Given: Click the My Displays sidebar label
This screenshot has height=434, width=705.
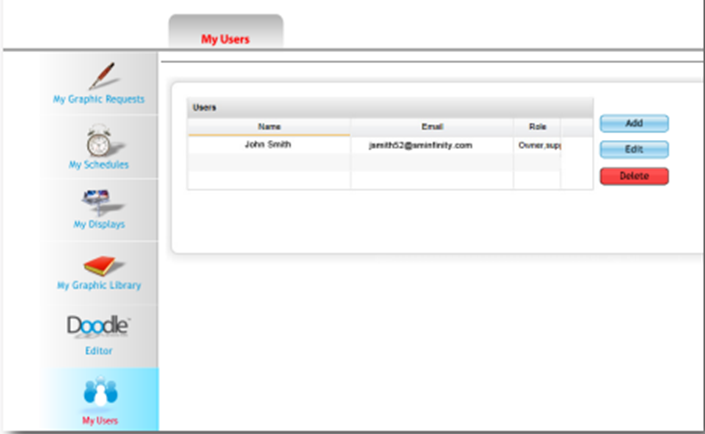Looking at the screenshot, I should (x=99, y=225).
